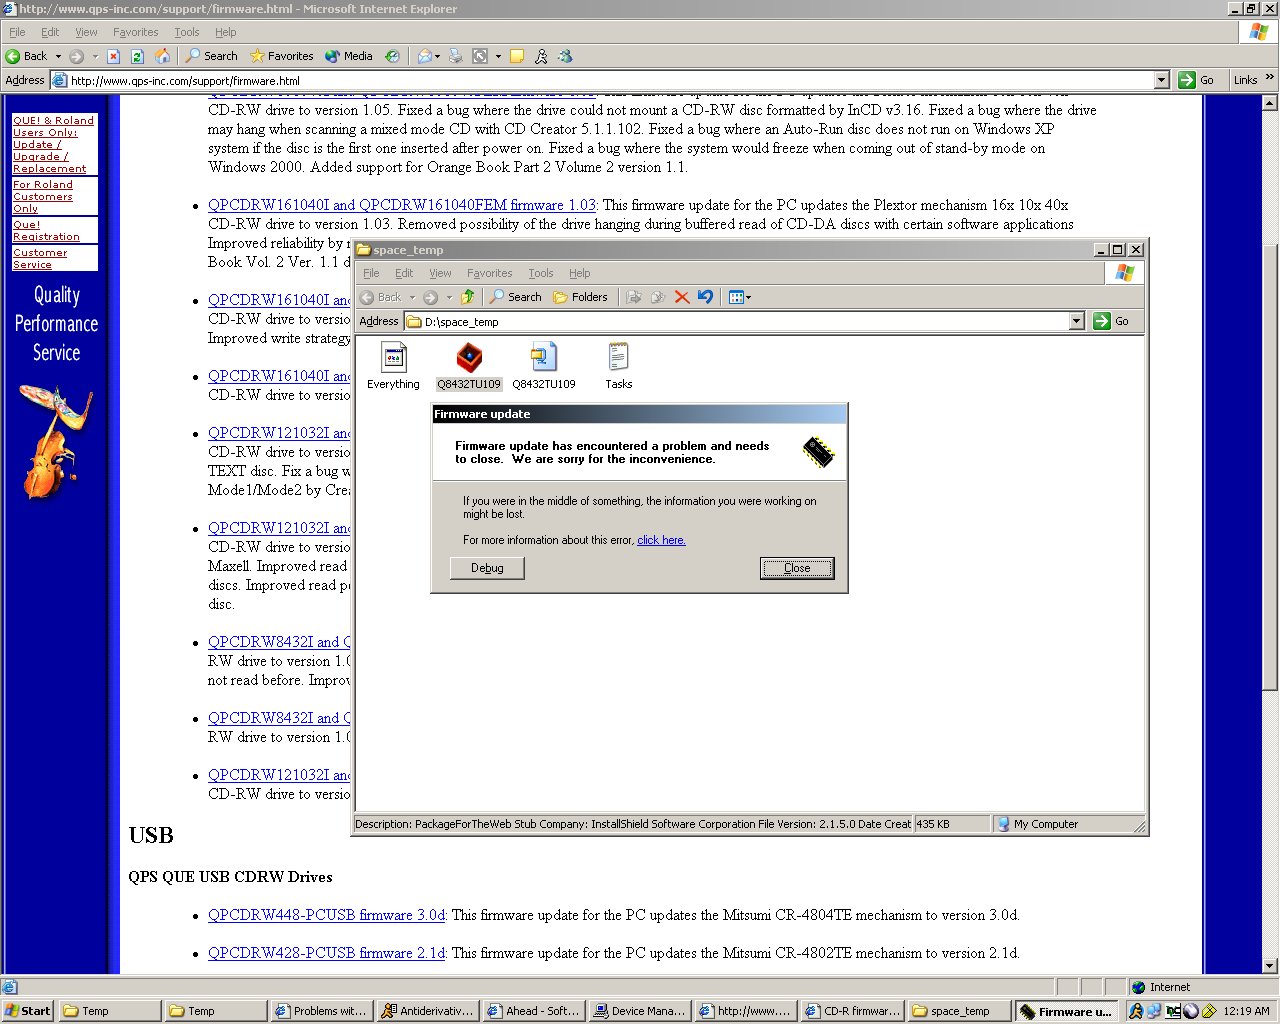
Task: Open Back history dropdown arrow in Internet Explorer
Action: (58, 56)
